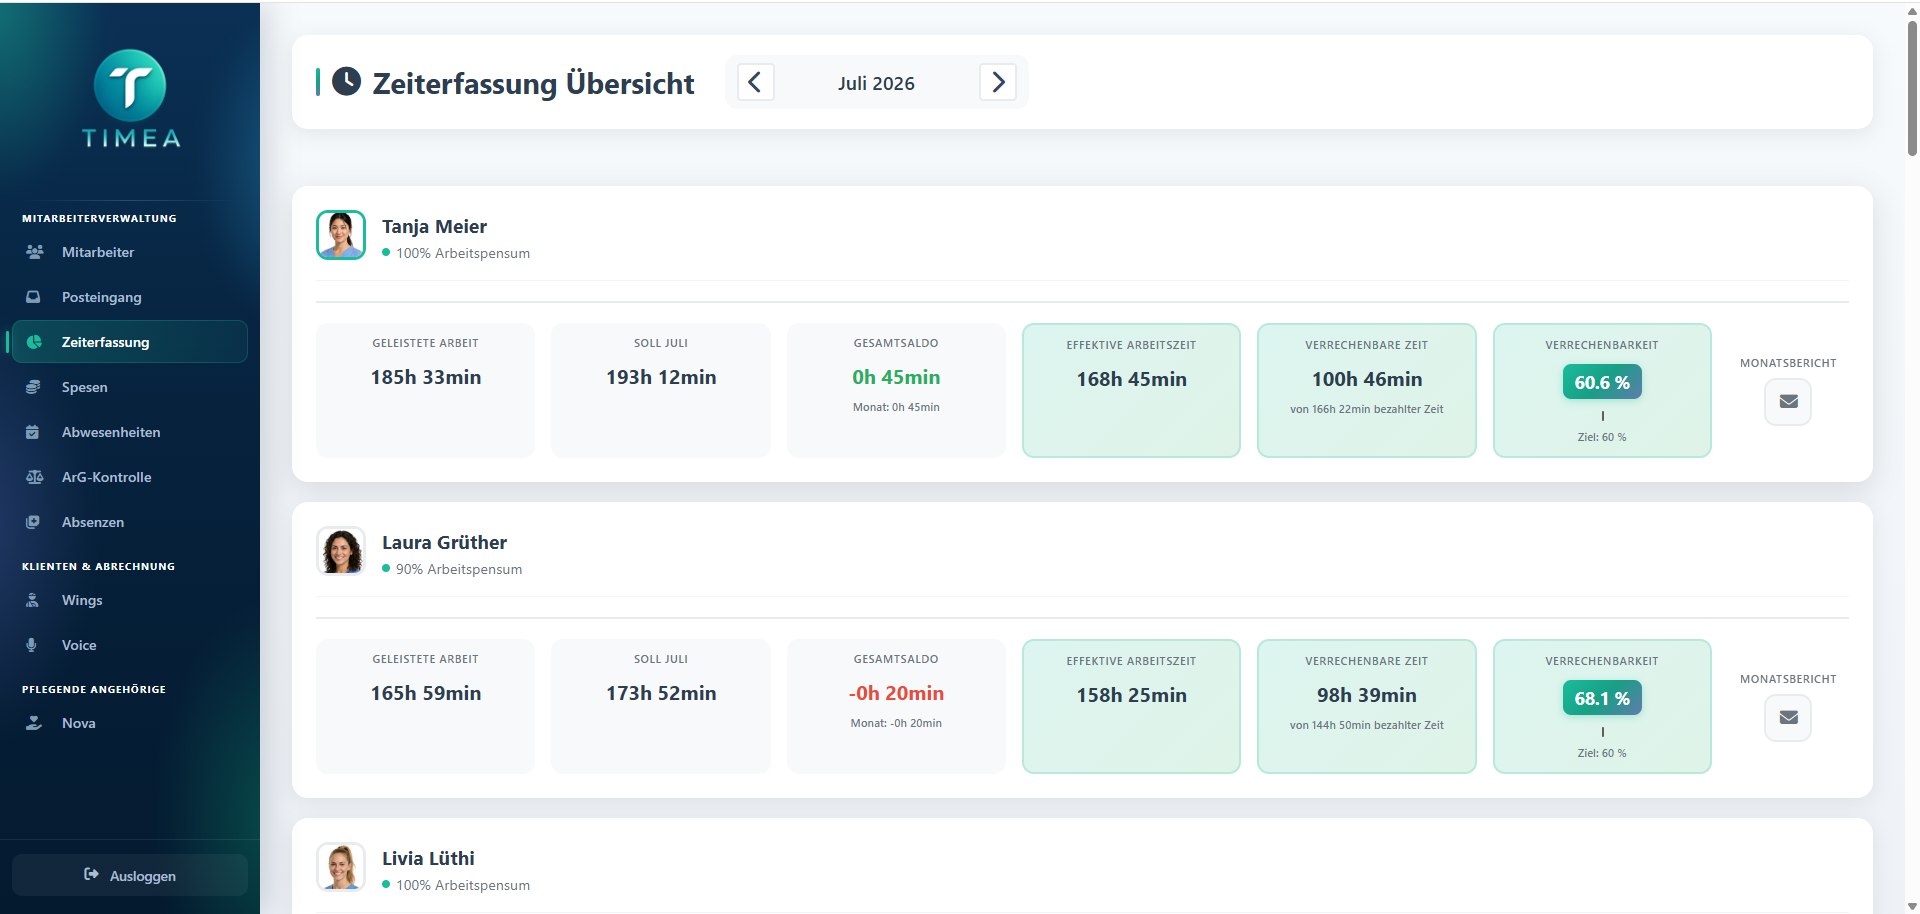
Task: Send Tanja Meier's Monatsbericht via envelope icon
Action: (x=1788, y=402)
